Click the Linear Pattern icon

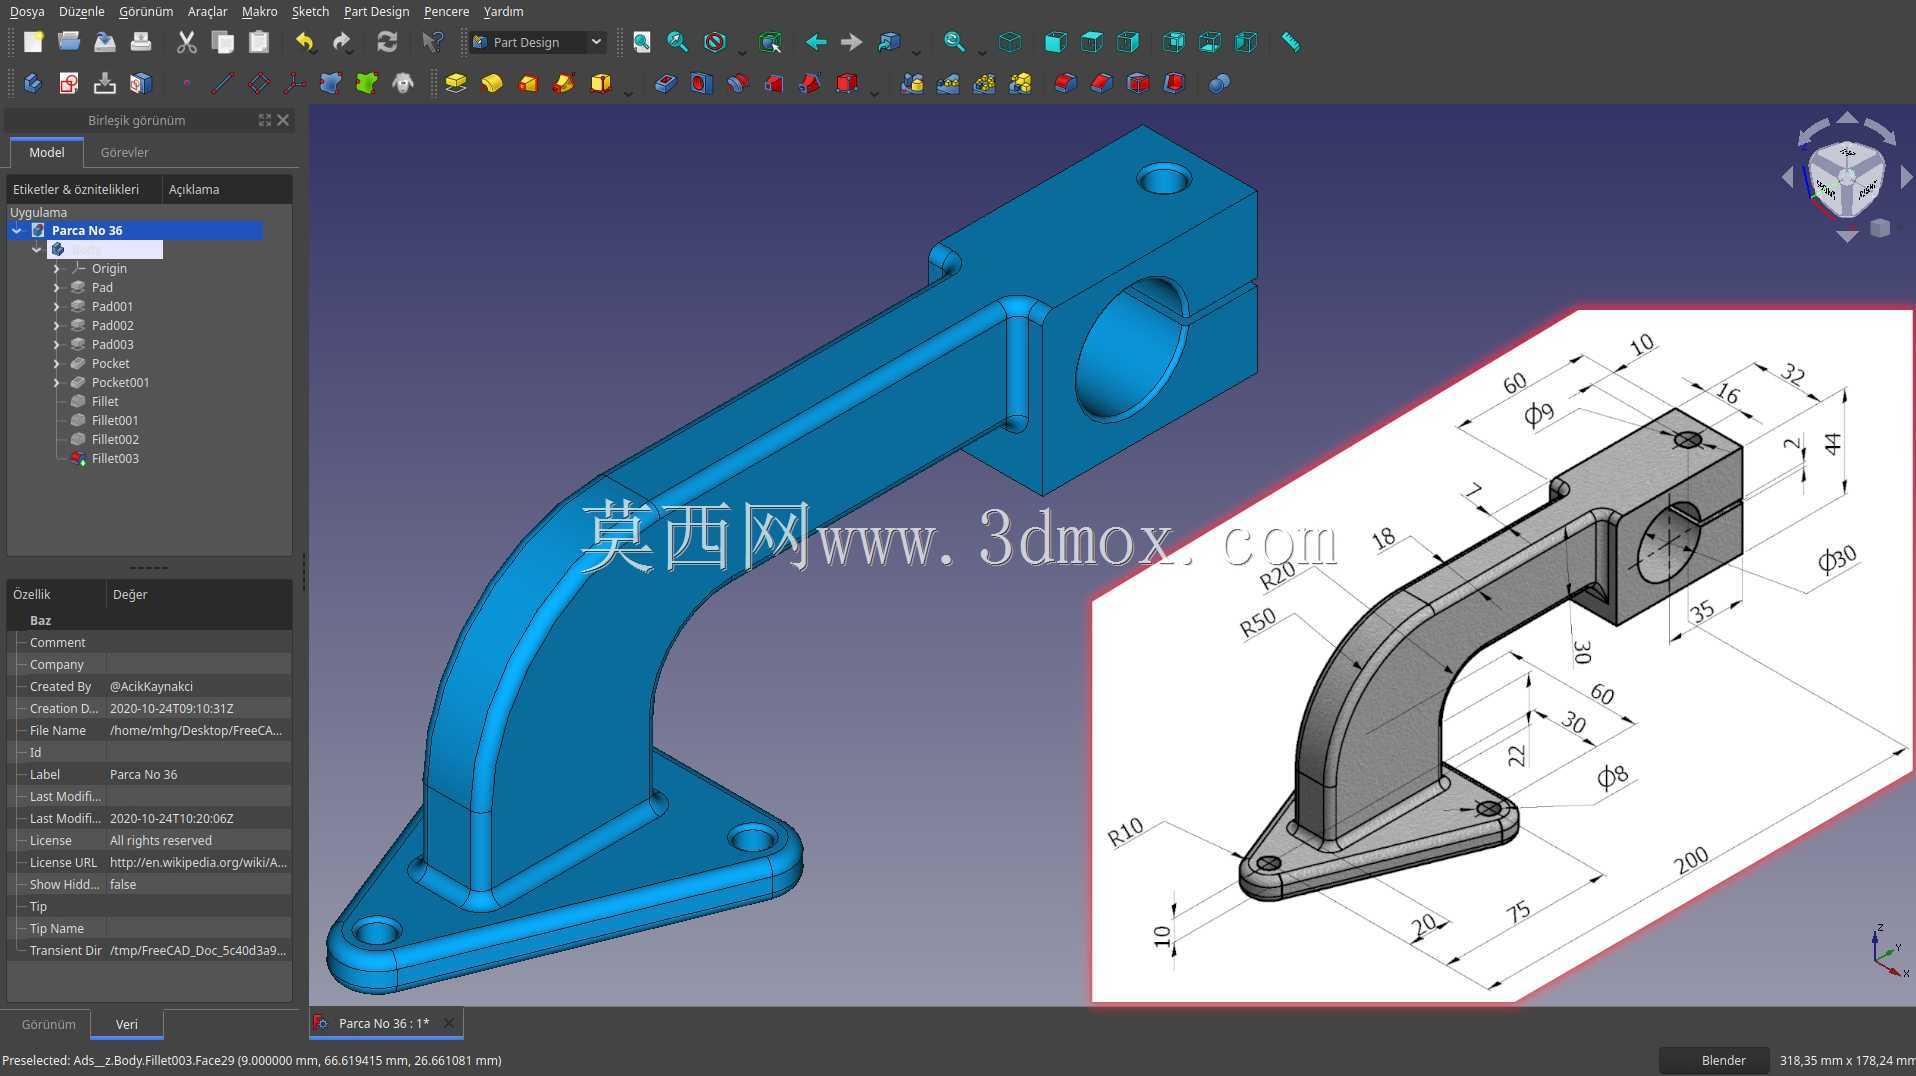pos(948,83)
